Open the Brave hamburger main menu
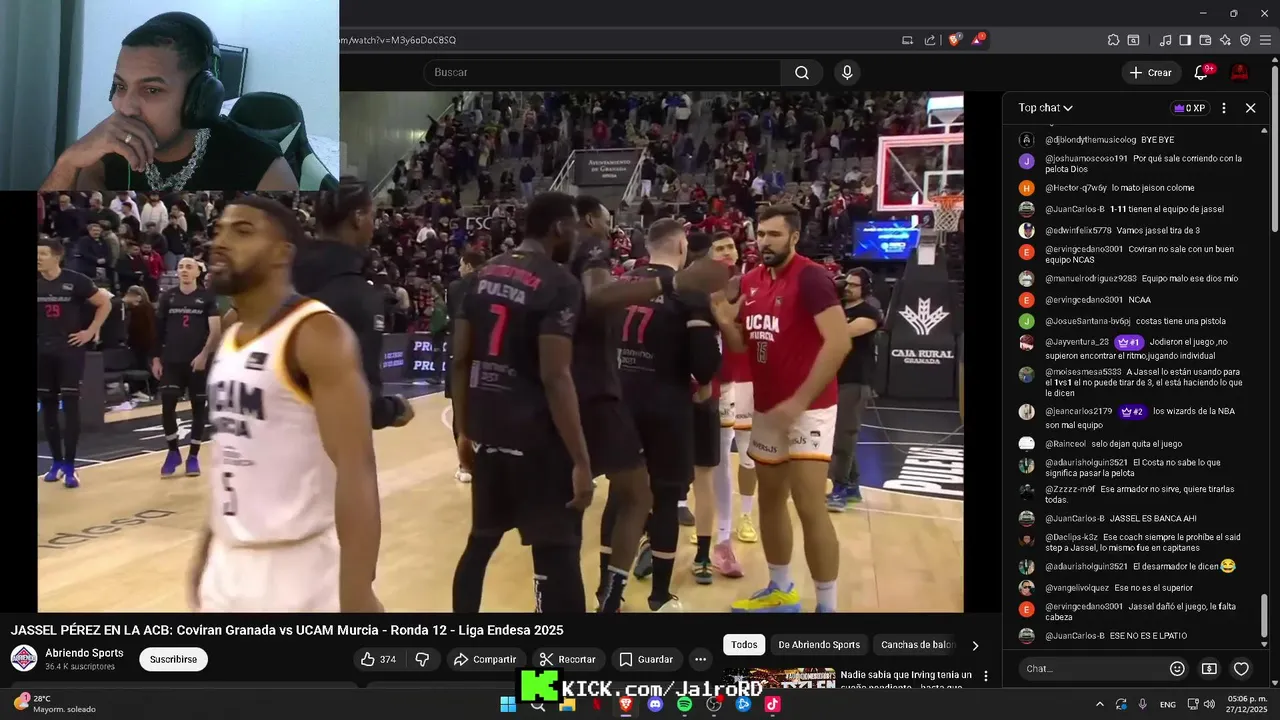Screen dimensions: 1280x720 (x=1265, y=40)
